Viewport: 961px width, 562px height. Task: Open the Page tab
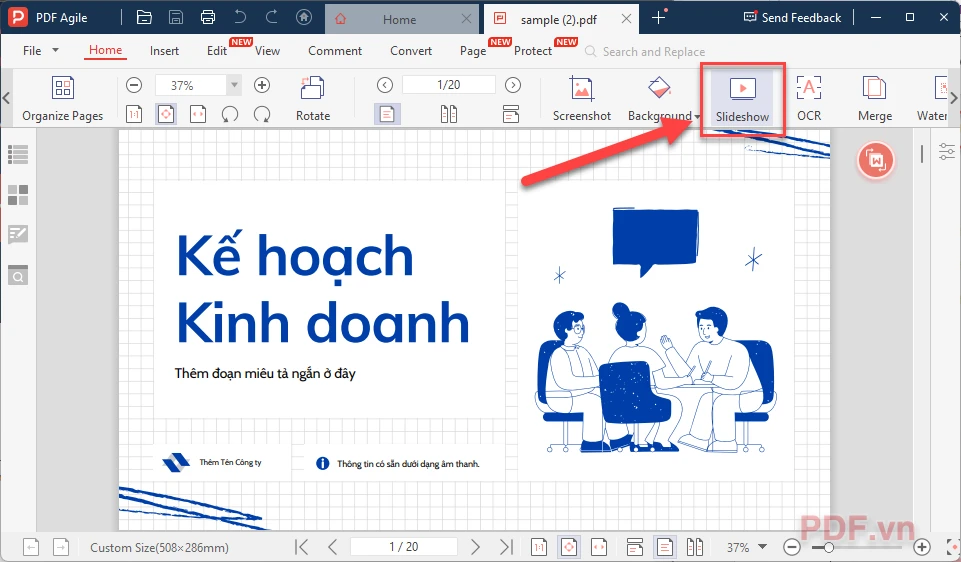click(x=473, y=51)
